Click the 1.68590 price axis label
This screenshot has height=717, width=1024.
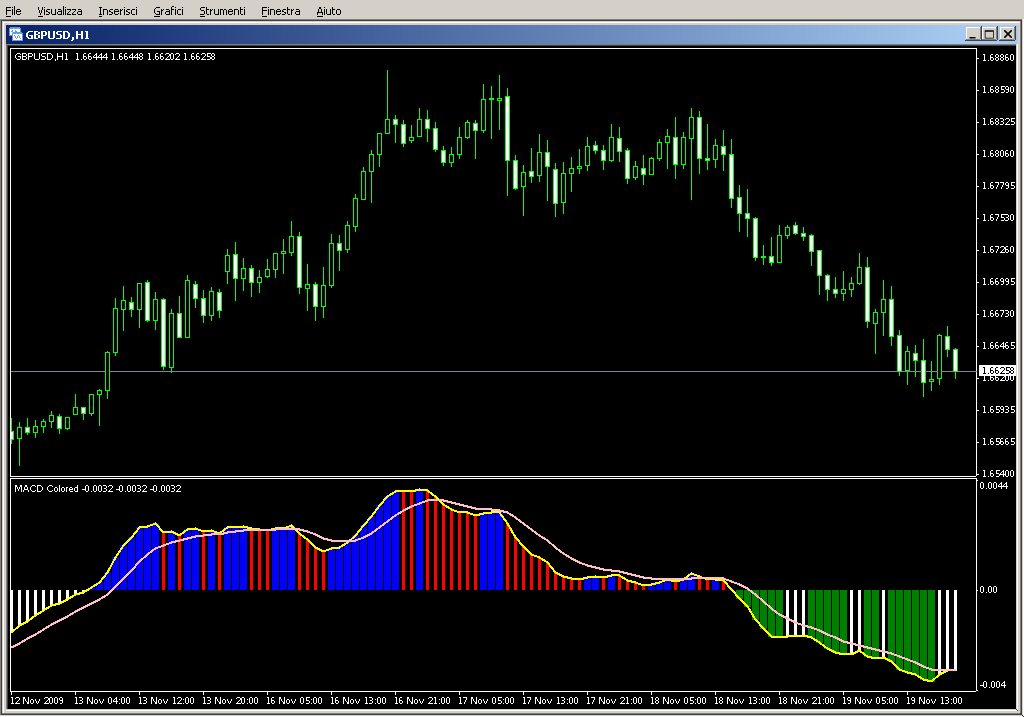[999, 89]
